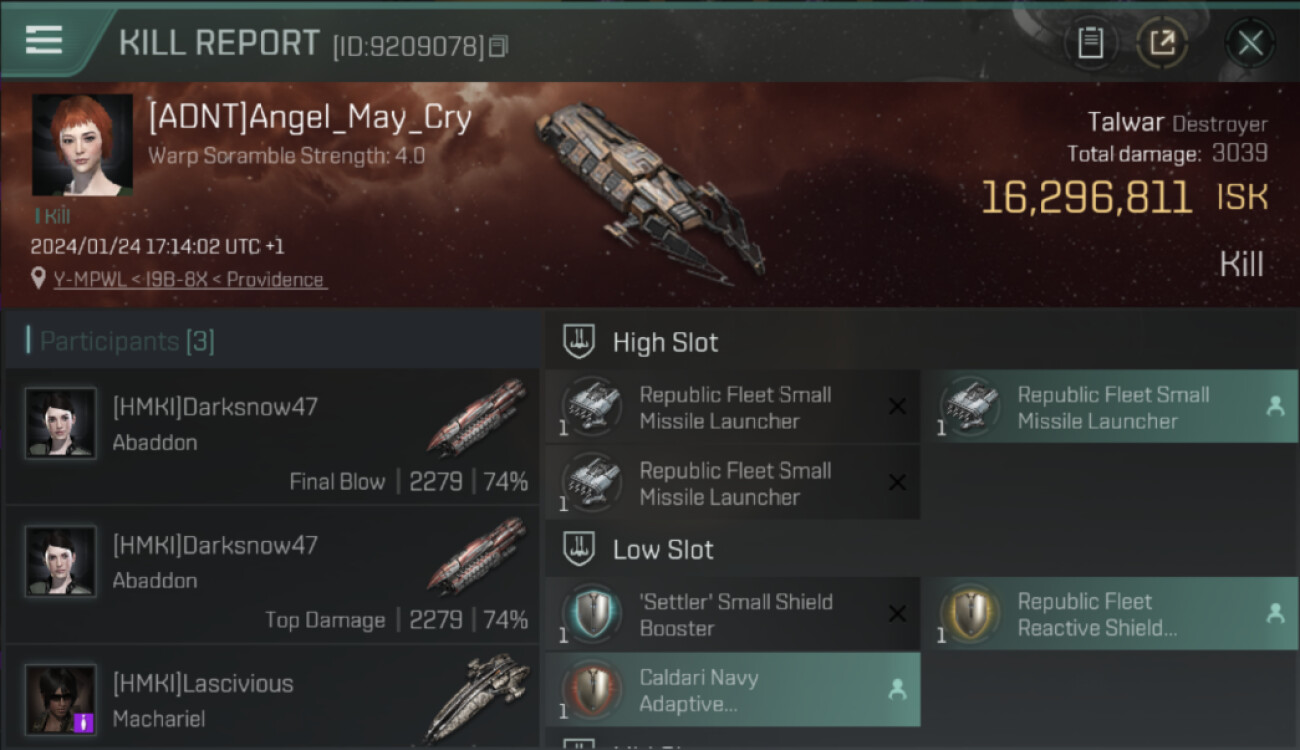Open the Providence location link

pyautogui.click(x=190, y=279)
